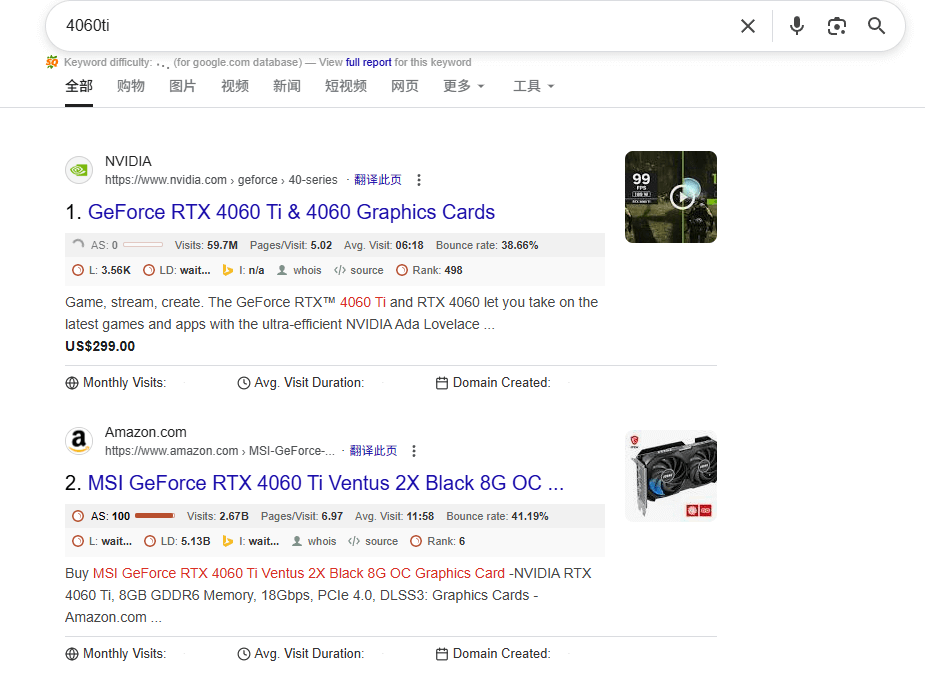Open the full report keyword link
925x698 pixels.
point(368,62)
